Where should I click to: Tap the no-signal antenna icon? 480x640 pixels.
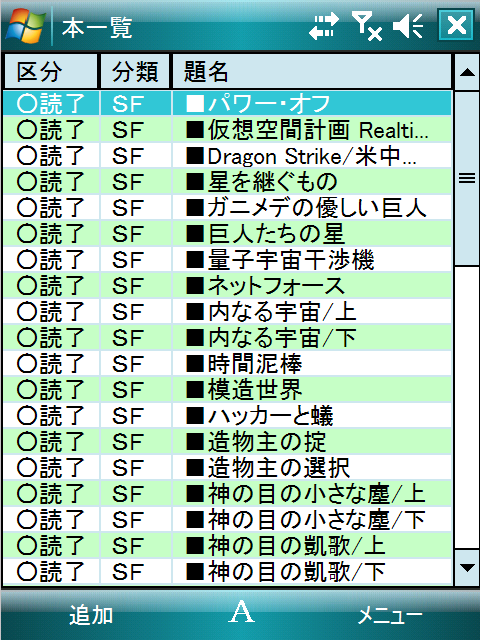click(x=367, y=26)
